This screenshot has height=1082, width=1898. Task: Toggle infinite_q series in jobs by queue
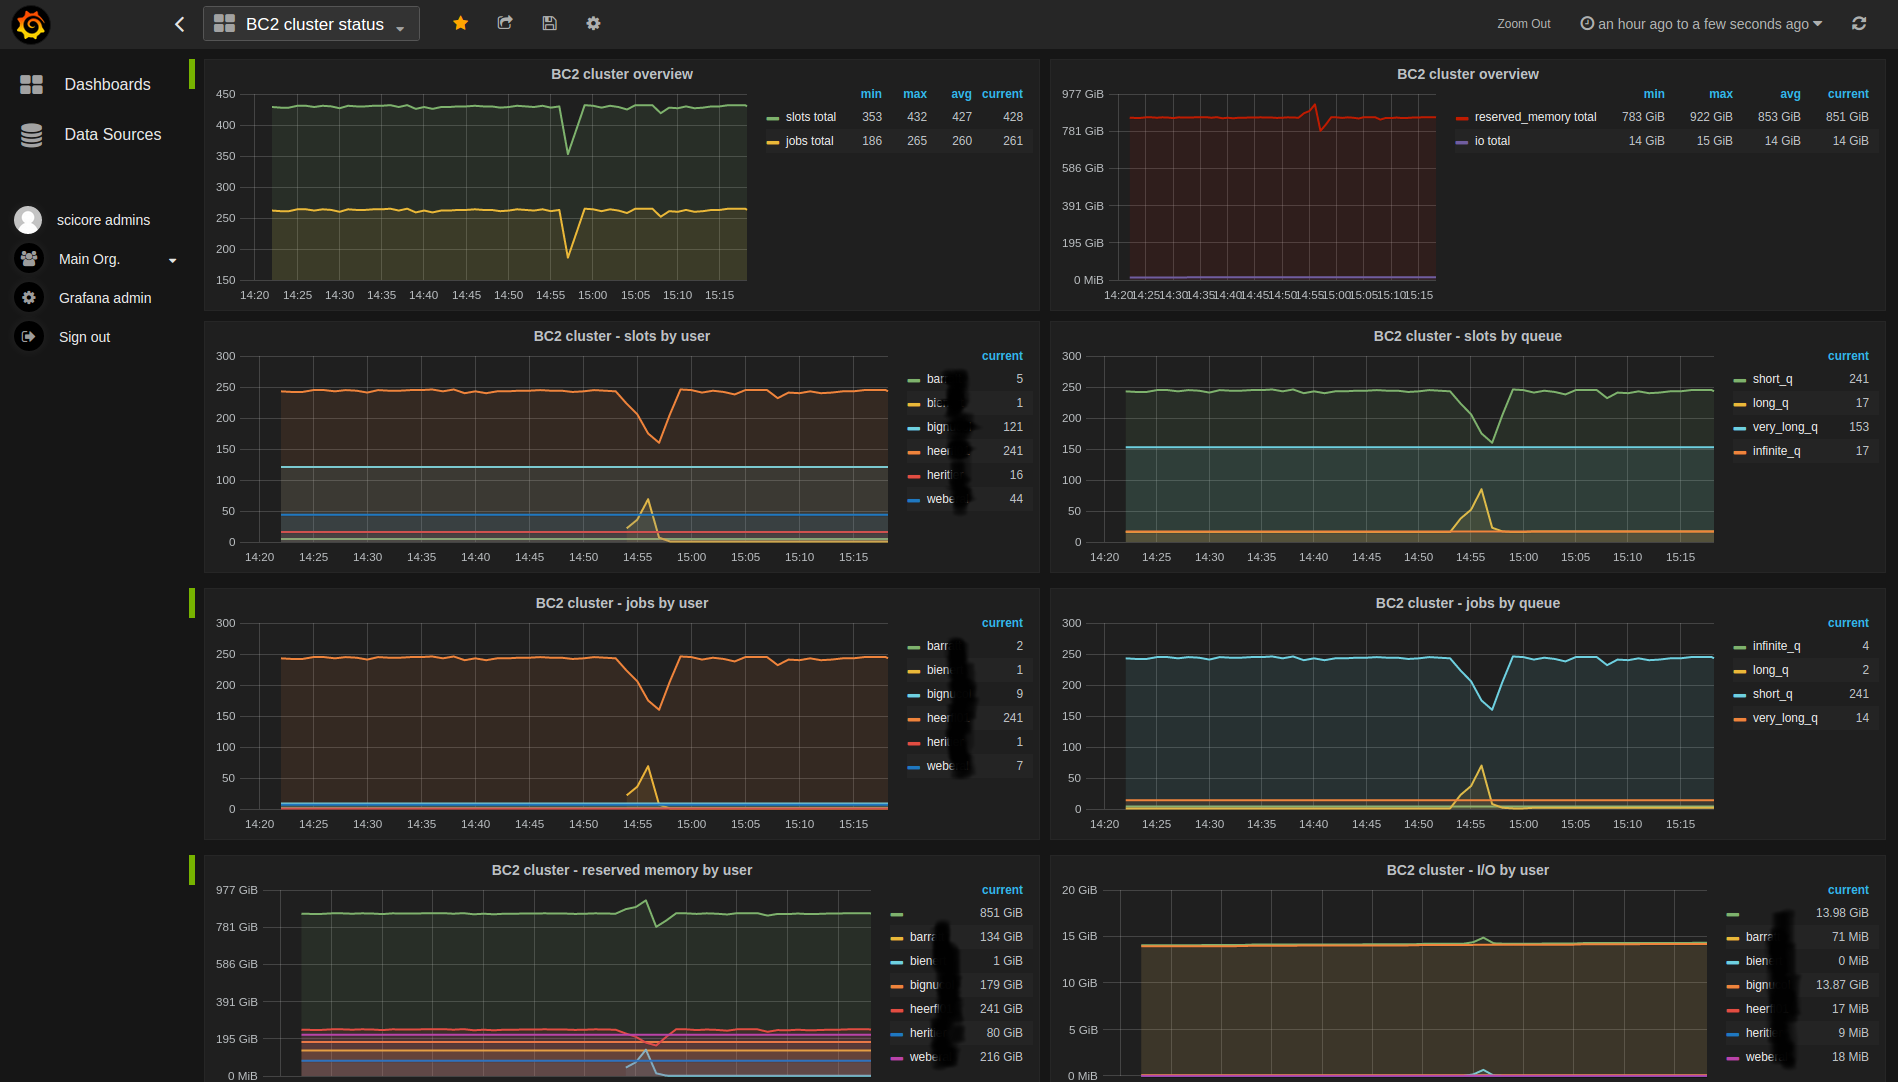click(x=1776, y=646)
